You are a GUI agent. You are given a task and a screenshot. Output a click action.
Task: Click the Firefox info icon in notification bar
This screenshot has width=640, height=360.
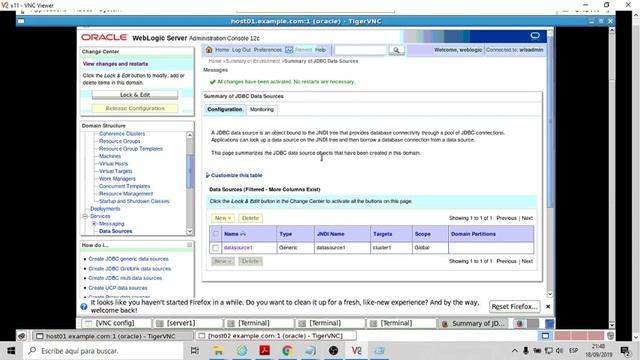tap(84, 307)
